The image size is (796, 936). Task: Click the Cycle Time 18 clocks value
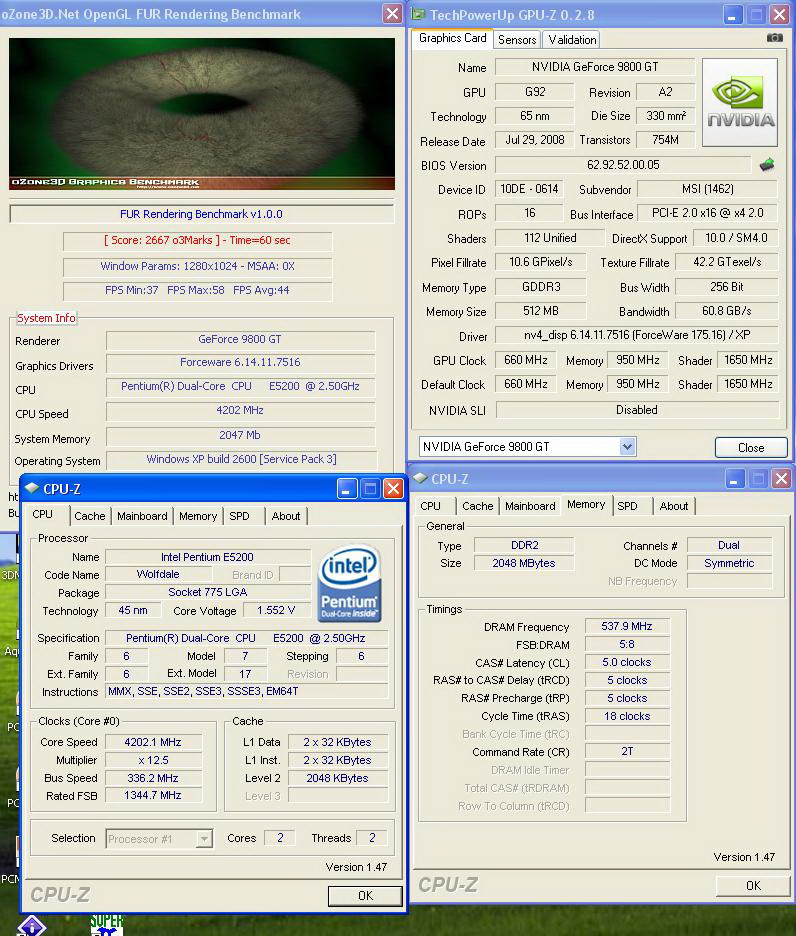click(626, 716)
